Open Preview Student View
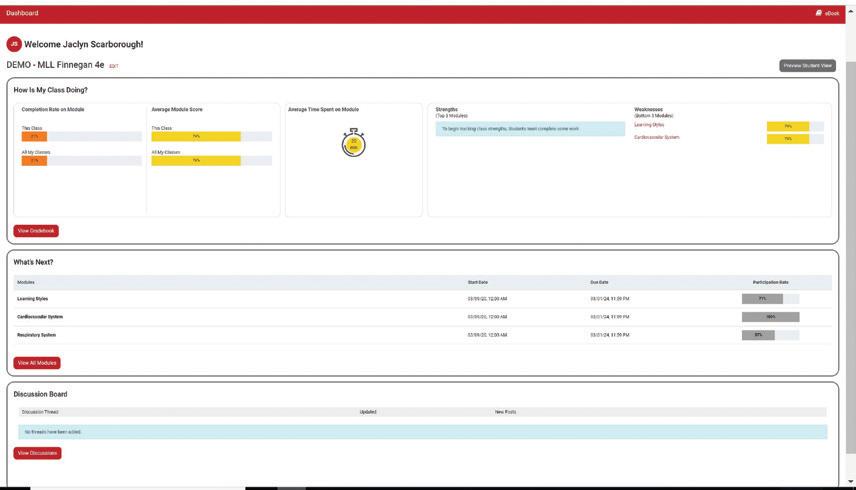 (807, 65)
